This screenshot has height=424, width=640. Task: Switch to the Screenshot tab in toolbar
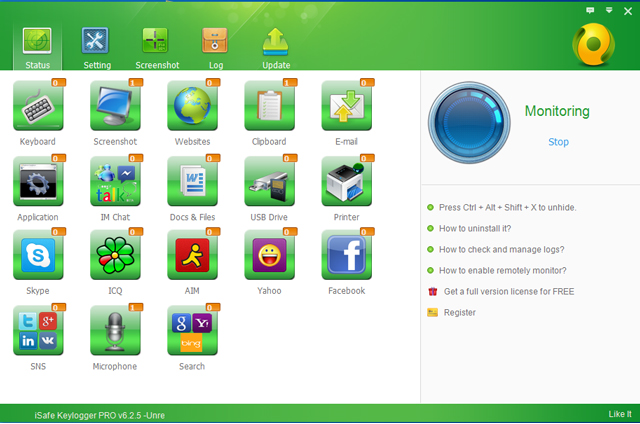(x=155, y=47)
